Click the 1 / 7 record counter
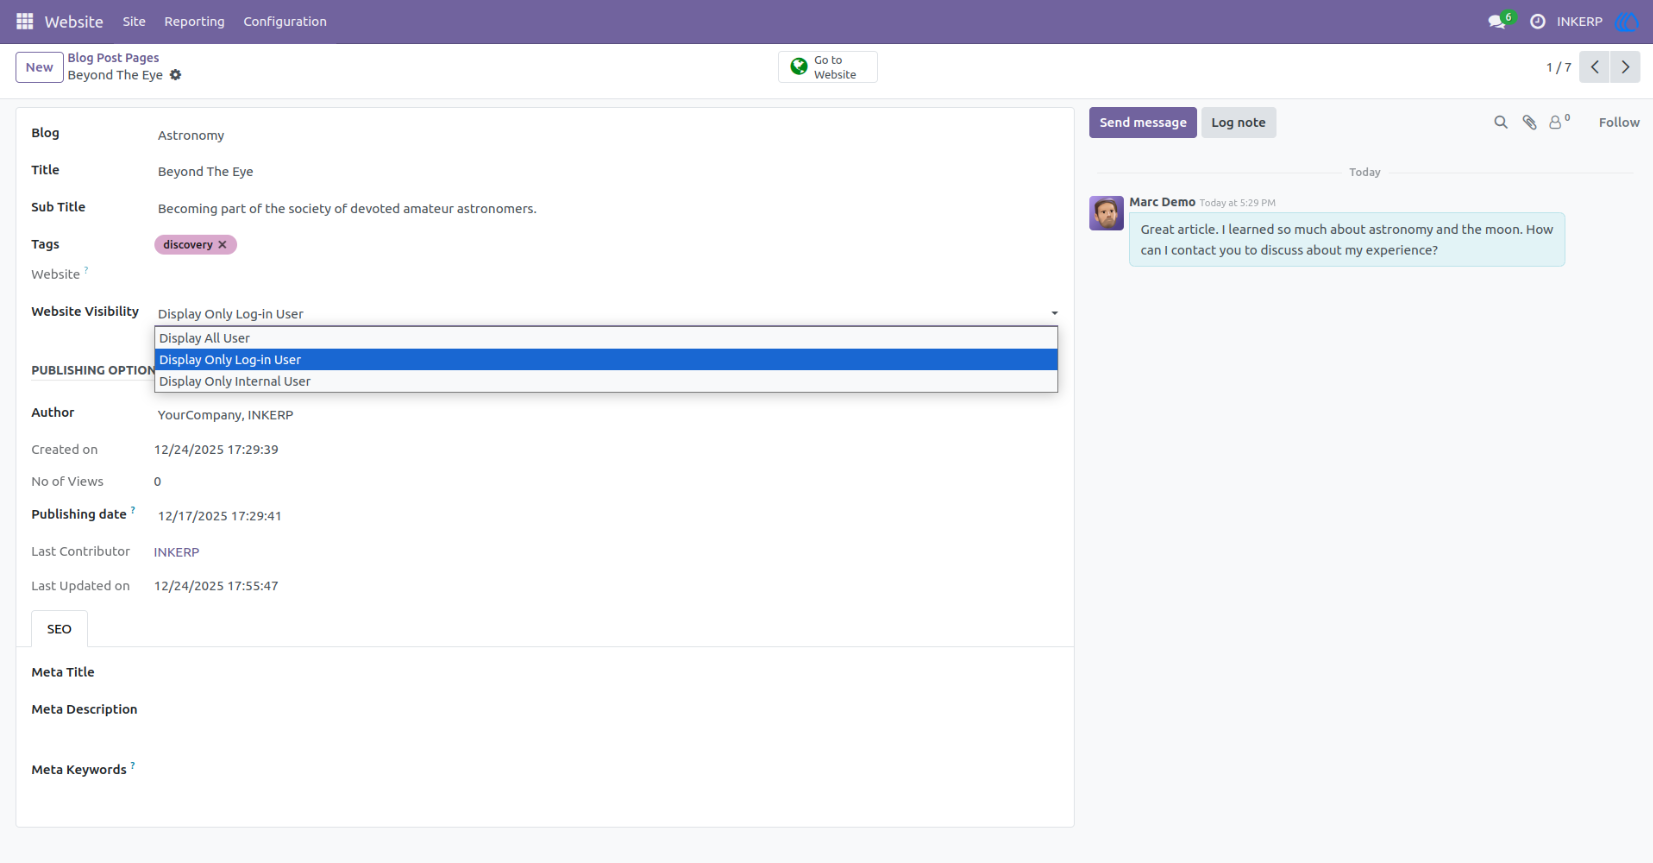 (1559, 67)
